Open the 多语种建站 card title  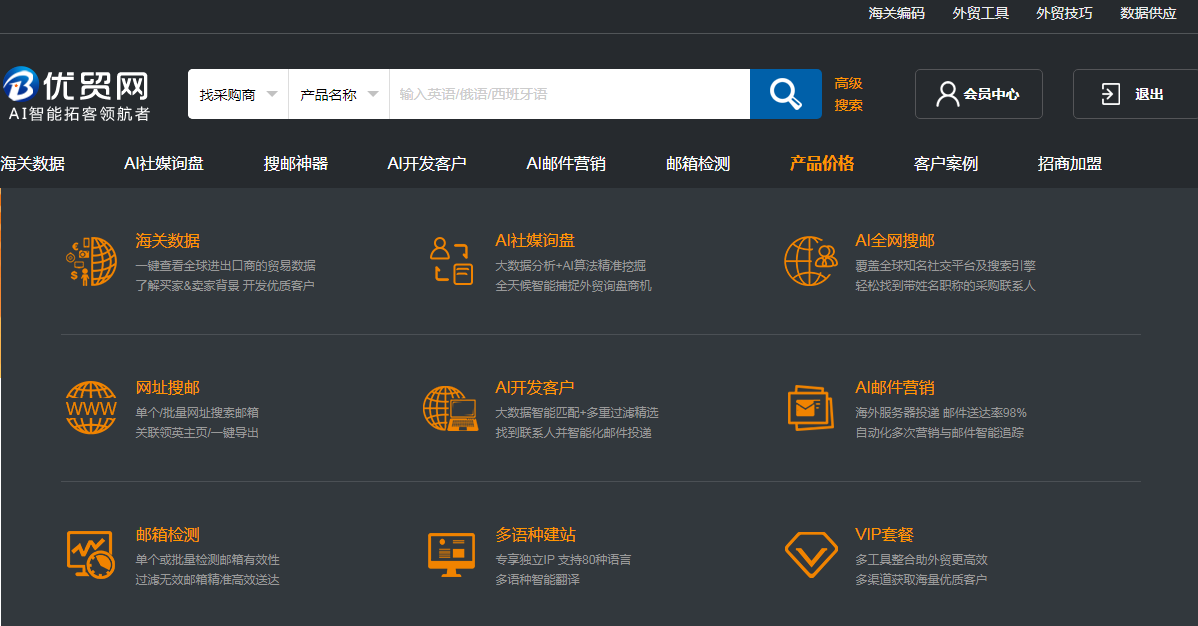coord(536,534)
